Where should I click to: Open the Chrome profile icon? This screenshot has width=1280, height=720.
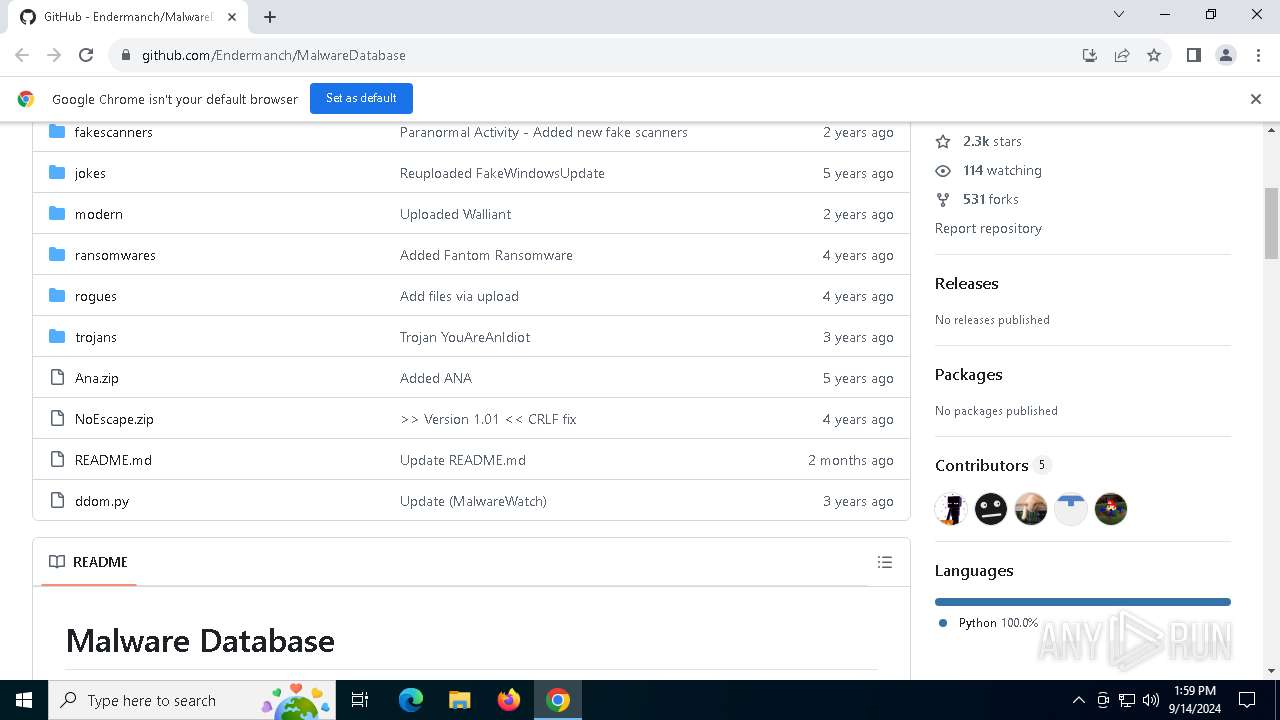pos(1226,55)
